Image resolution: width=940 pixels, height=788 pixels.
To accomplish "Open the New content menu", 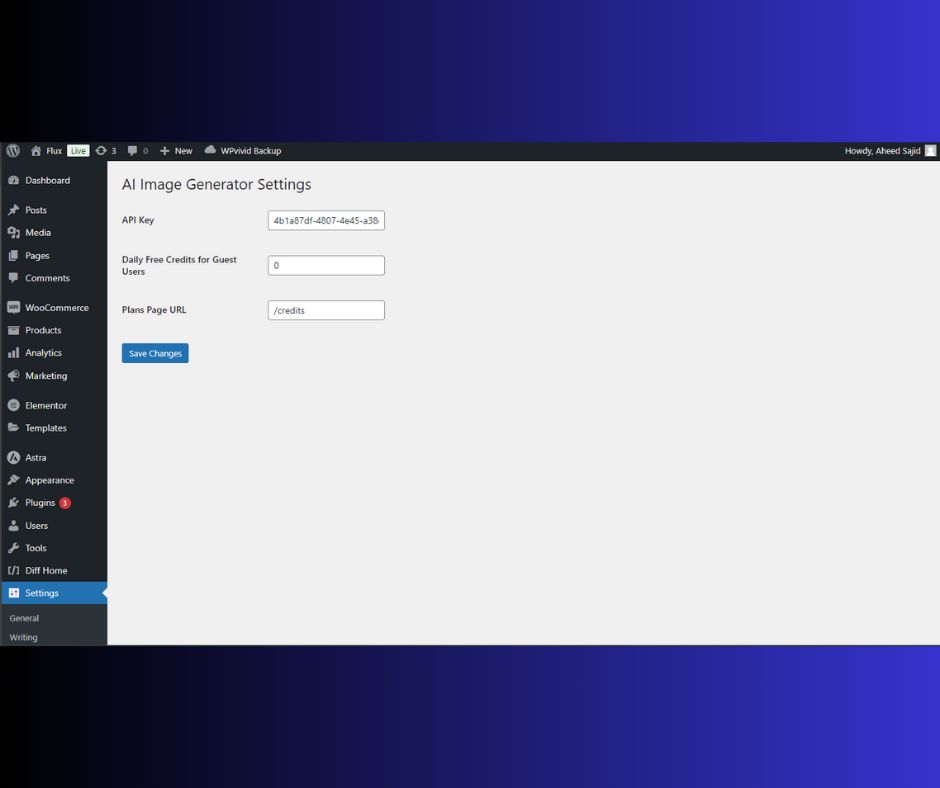I will pyautogui.click(x=176, y=151).
